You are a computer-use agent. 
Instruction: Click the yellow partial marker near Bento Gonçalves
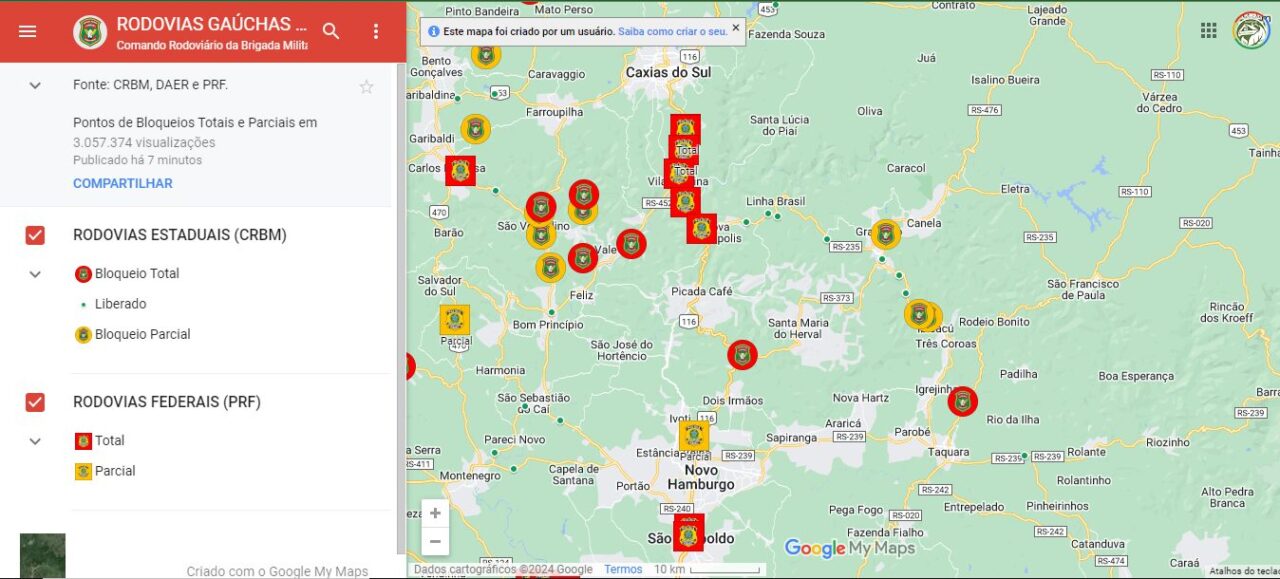click(x=486, y=54)
